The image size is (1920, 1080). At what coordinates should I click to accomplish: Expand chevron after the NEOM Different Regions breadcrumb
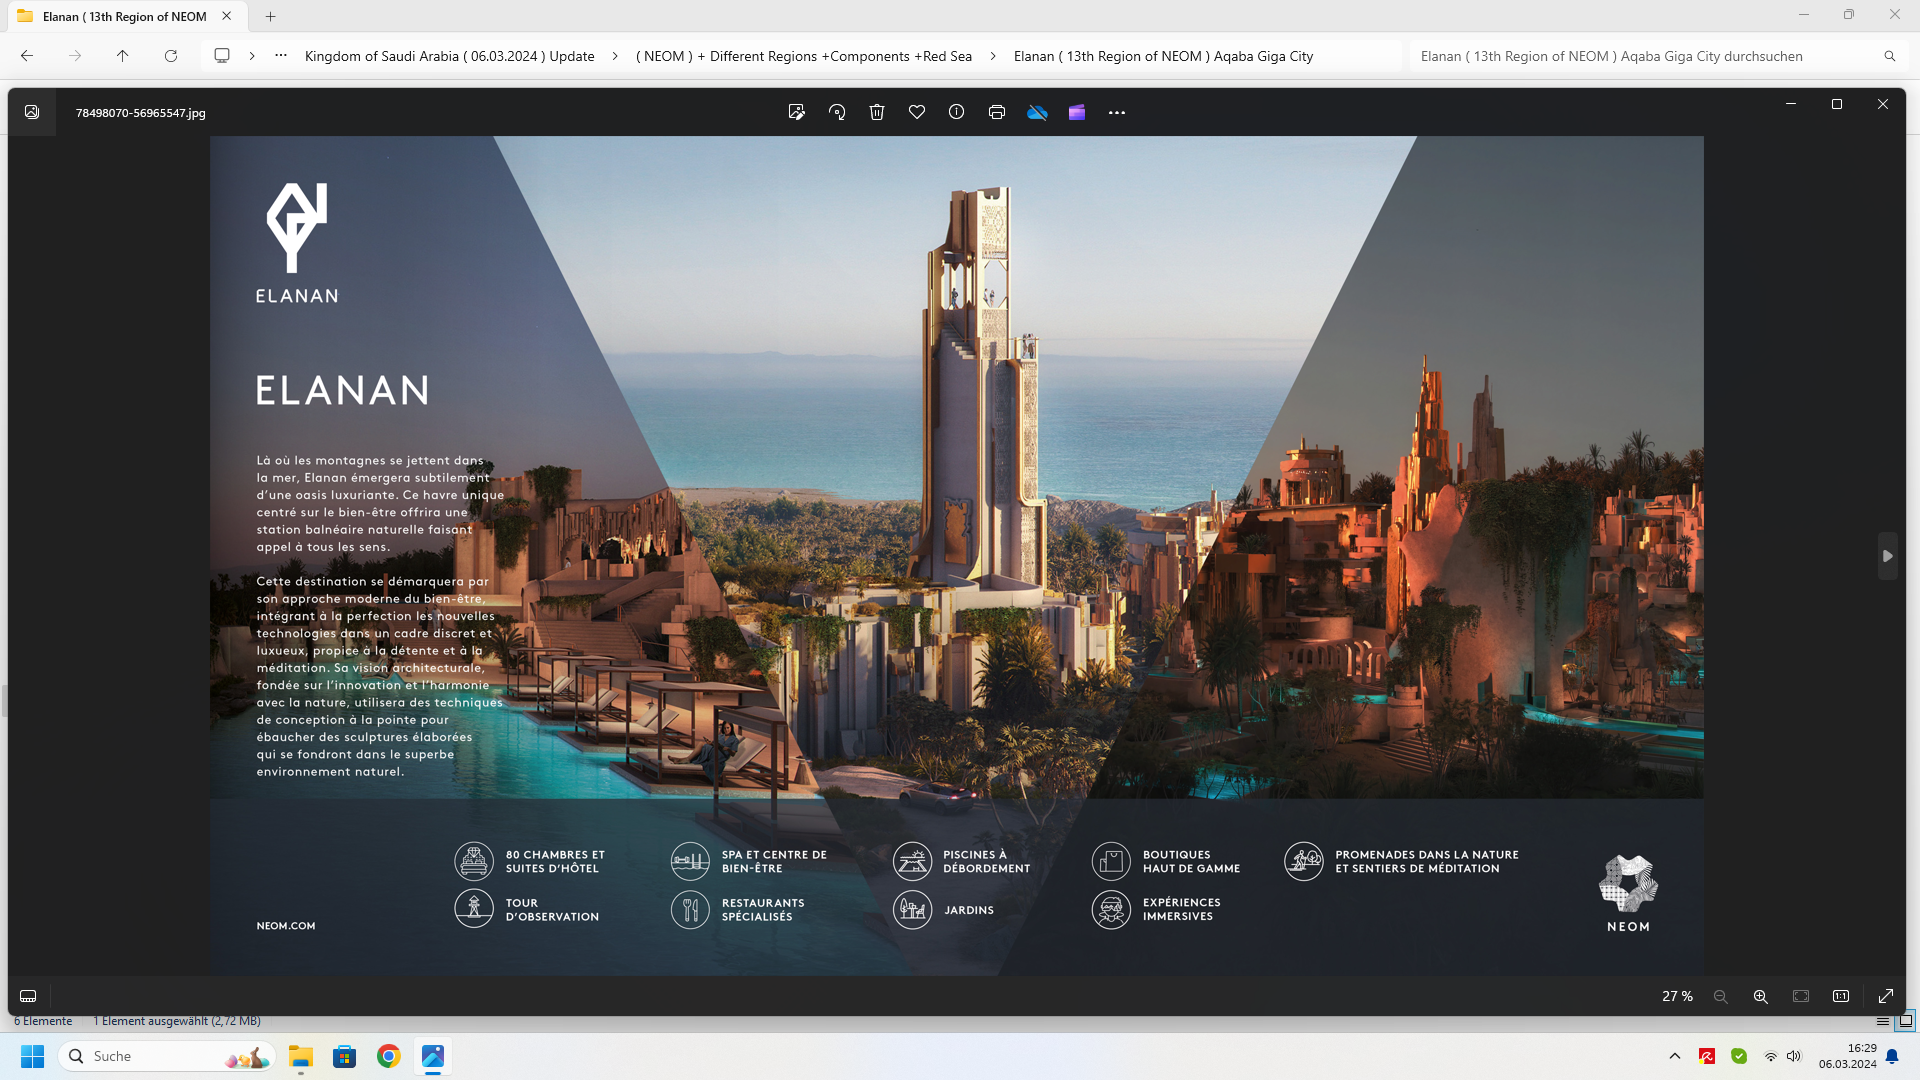(x=993, y=56)
